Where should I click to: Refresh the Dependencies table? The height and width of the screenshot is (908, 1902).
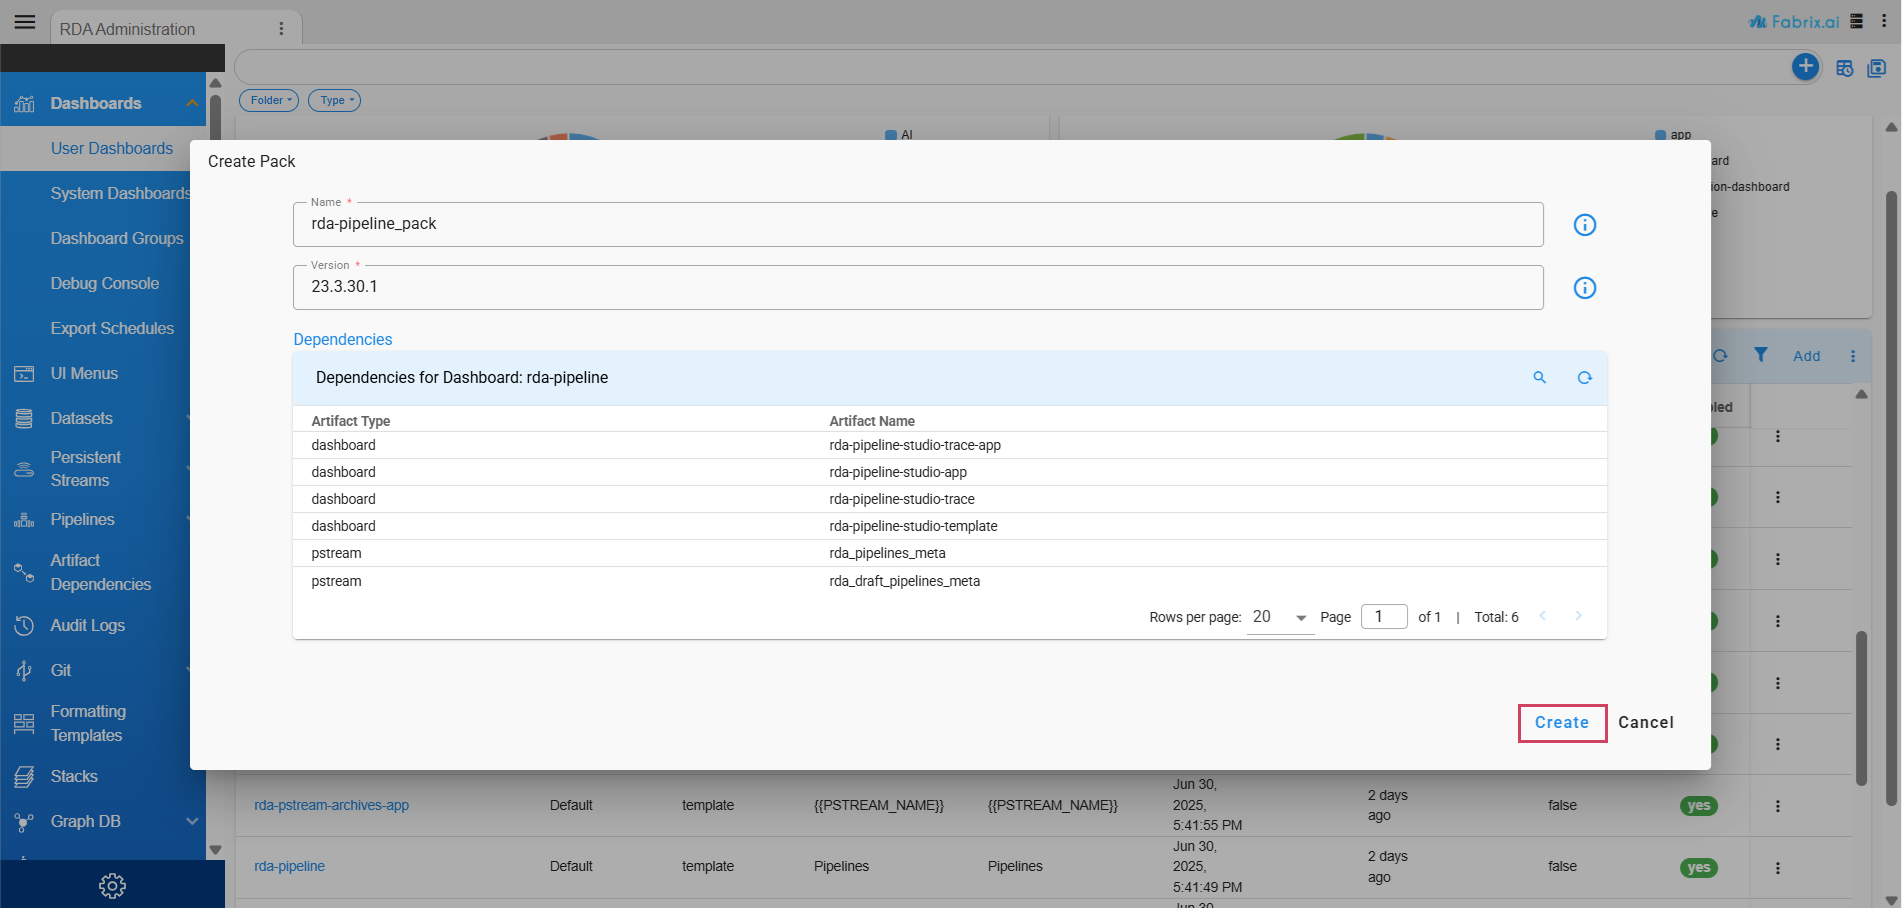click(x=1584, y=378)
